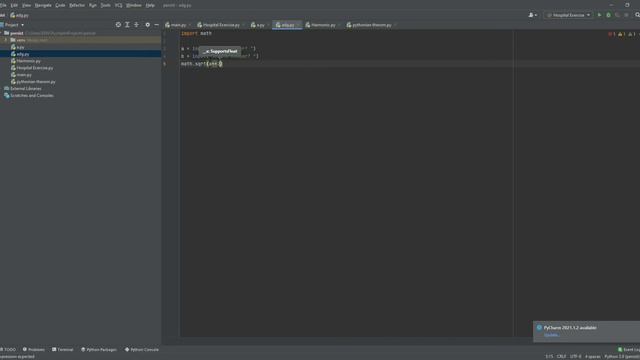This screenshot has width=640, height=360.
Task: Select the highlighted .py file in project tree
Action: click(x=80, y=54)
